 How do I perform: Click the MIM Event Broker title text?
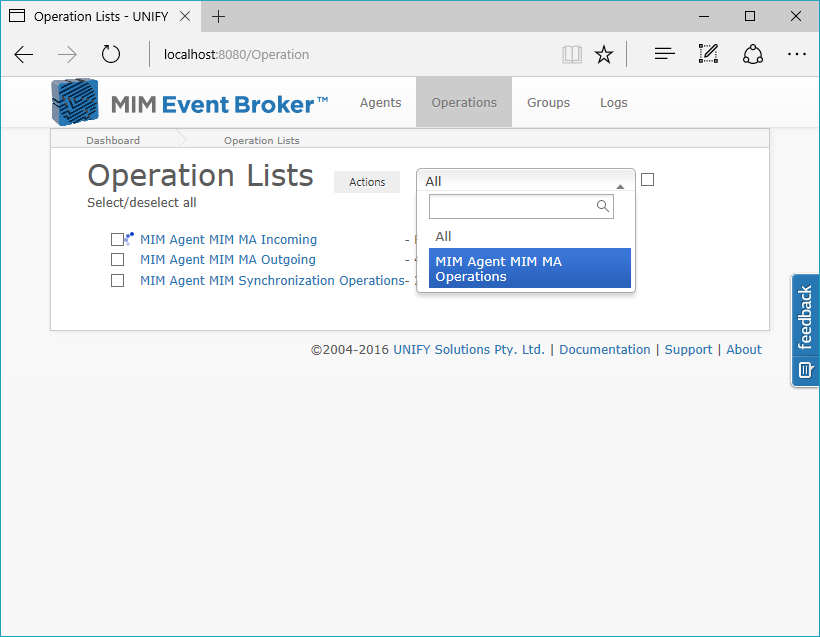(219, 104)
